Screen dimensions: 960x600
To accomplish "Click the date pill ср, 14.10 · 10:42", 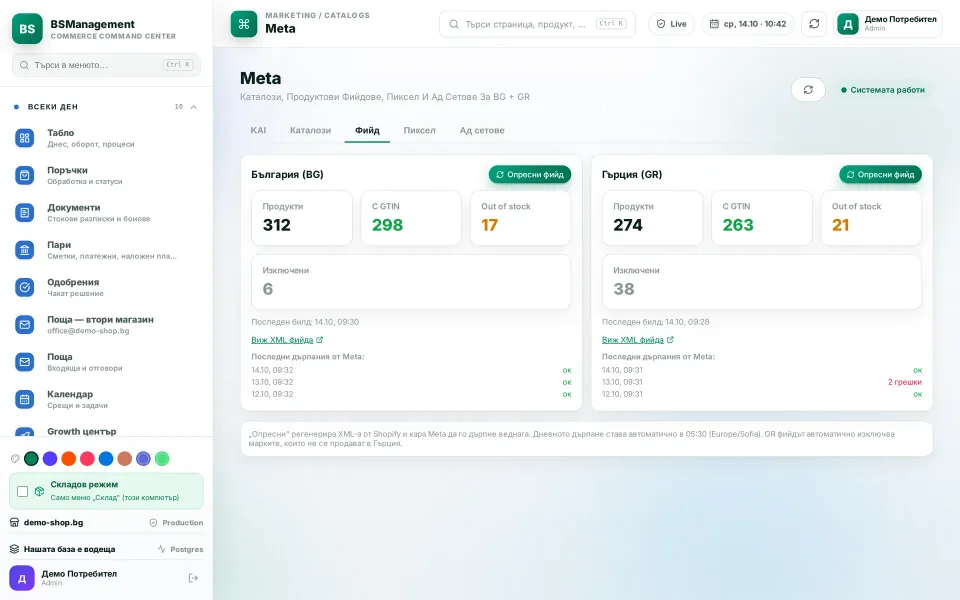I will pyautogui.click(x=748, y=24).
